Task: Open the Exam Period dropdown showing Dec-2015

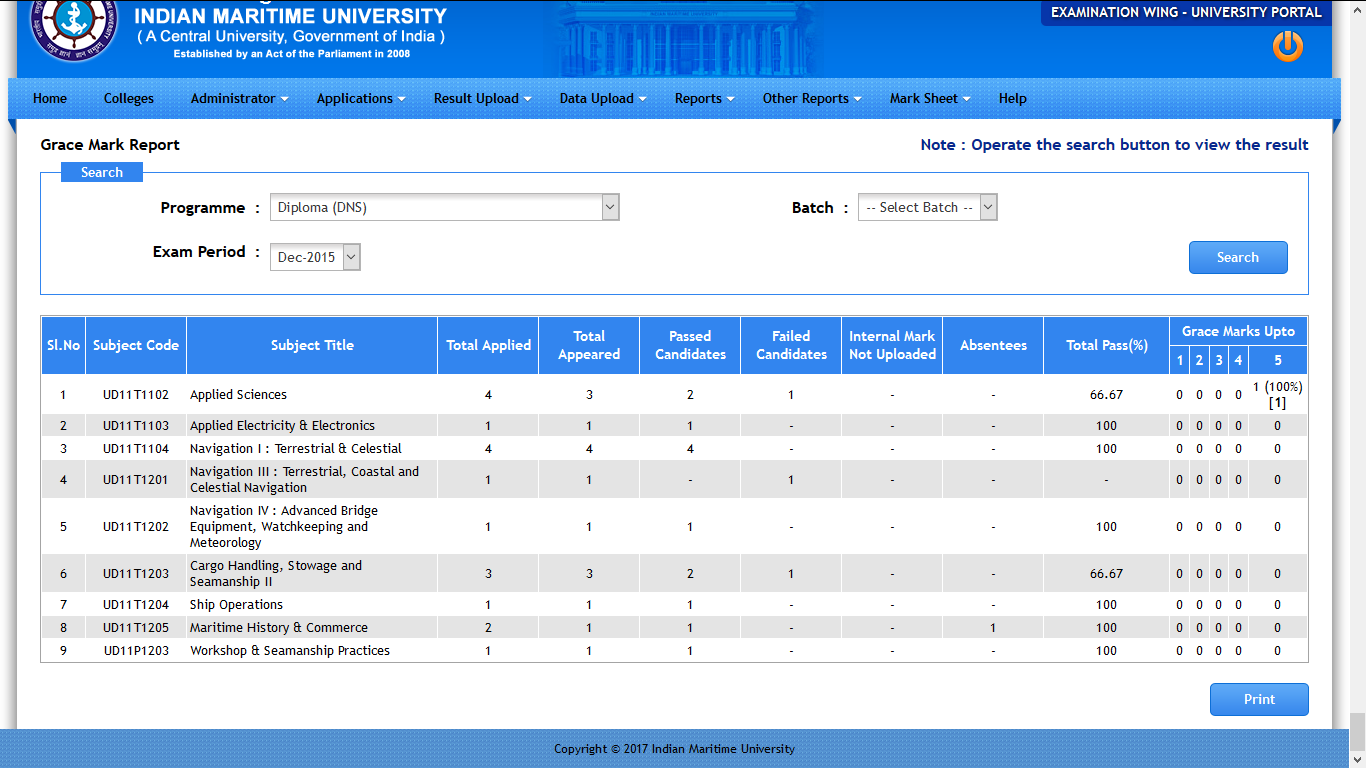Action: pyautogui.click(x=315, y=257)
